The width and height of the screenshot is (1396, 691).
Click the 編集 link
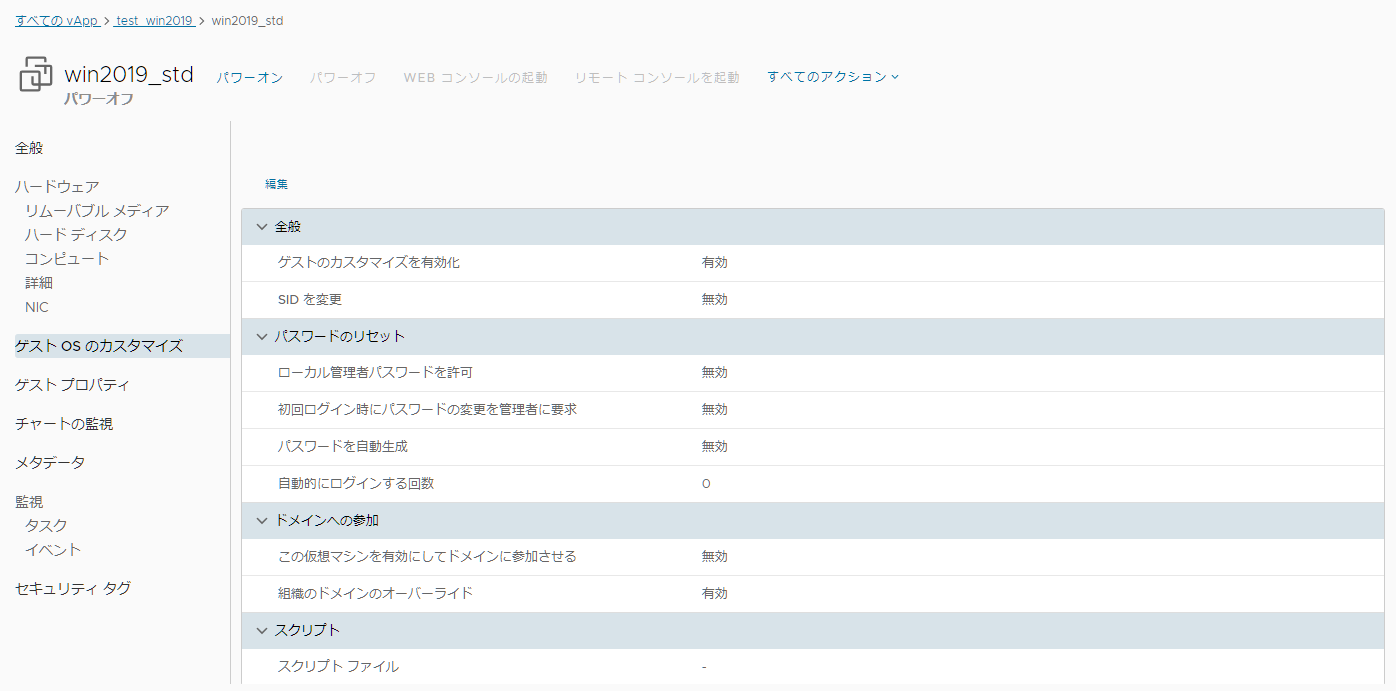point(276,184)
